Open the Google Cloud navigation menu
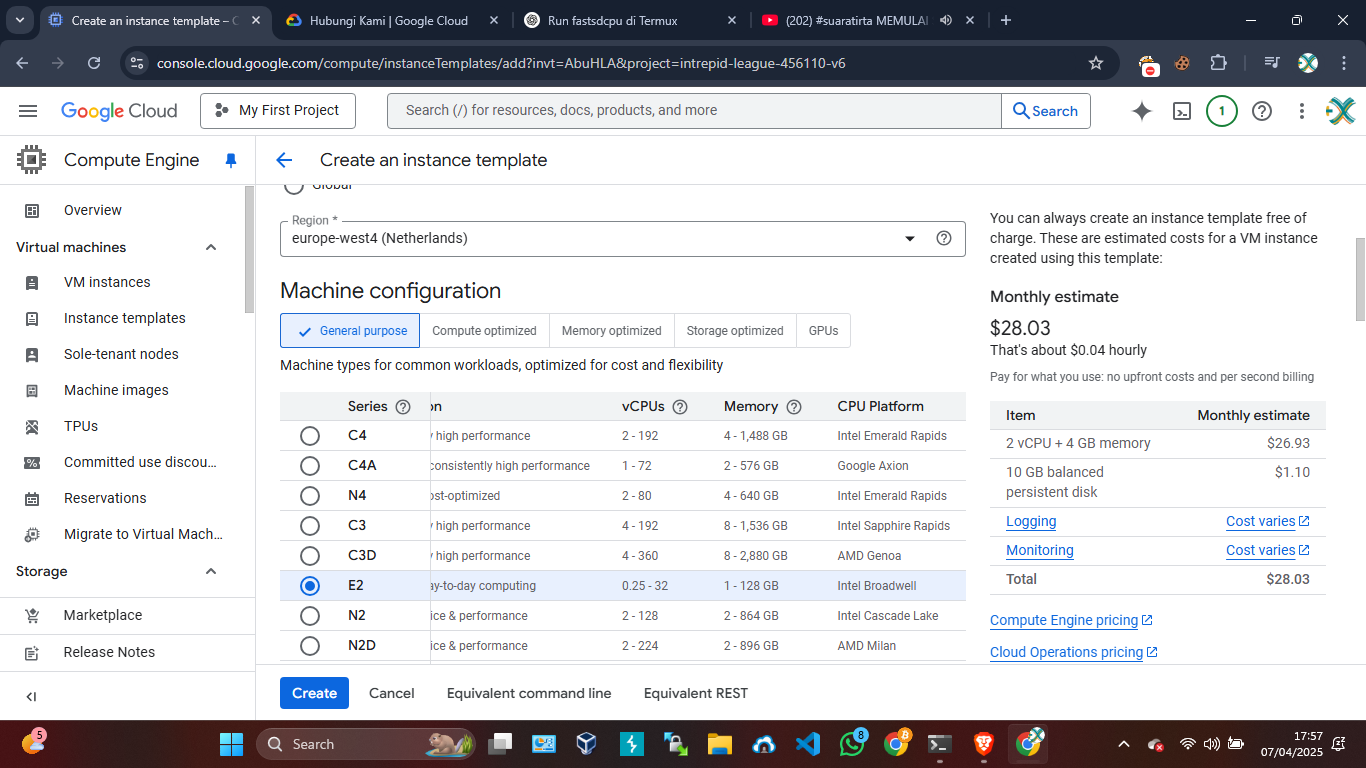 (28, 111)
